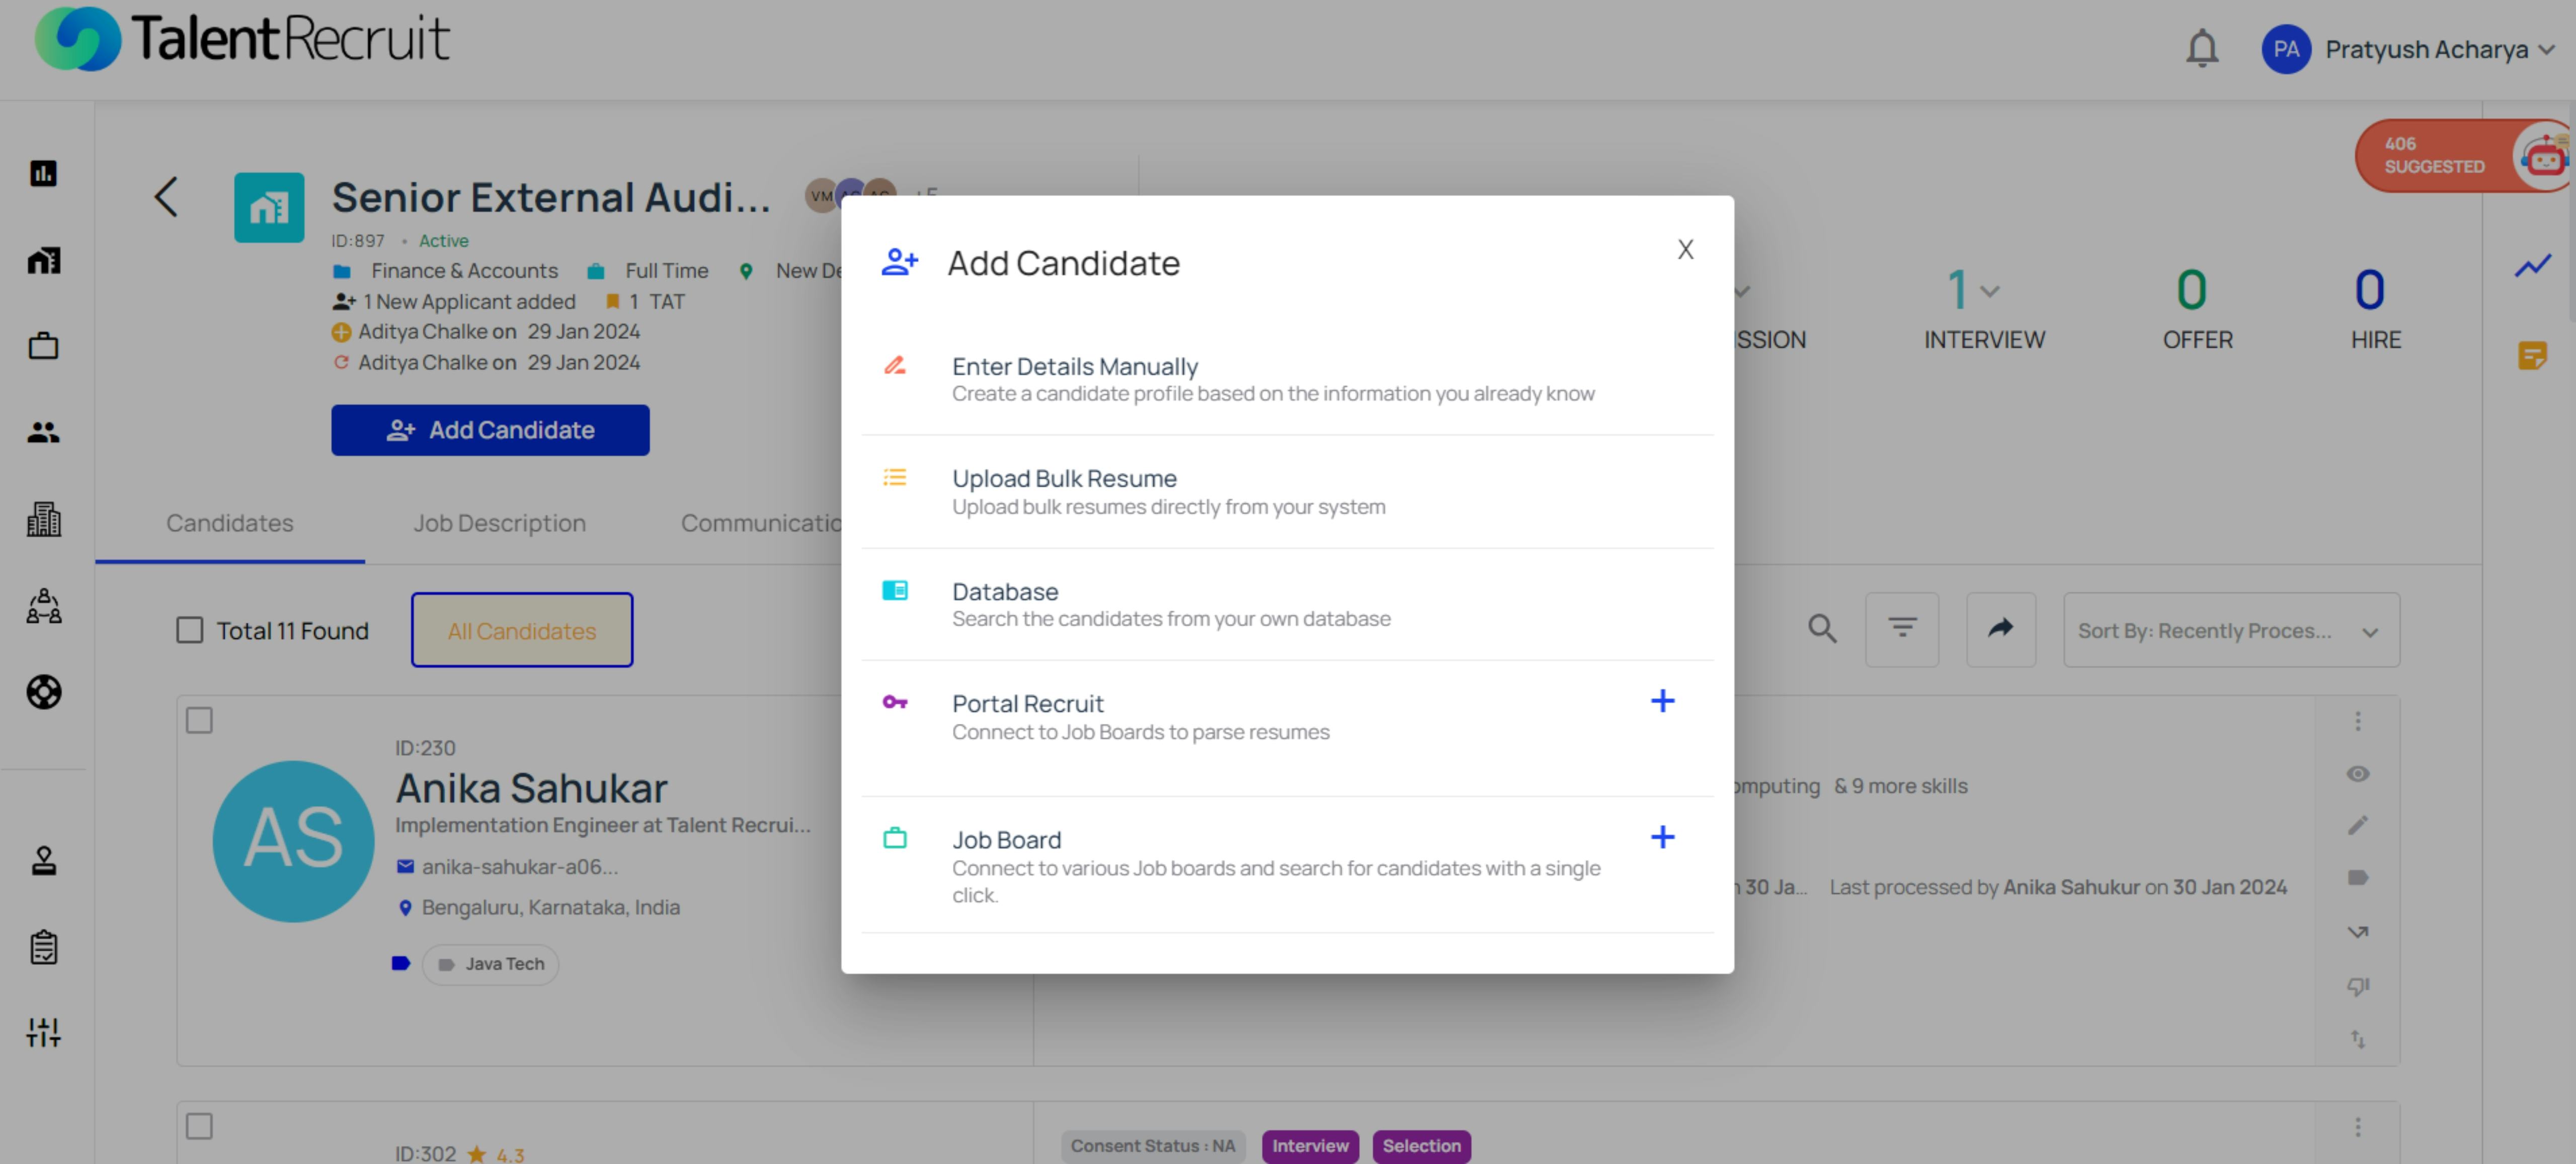Open the settings sliders sidebar icon
This screenshot has width=2576, height=1164.
coord(43,1032)
